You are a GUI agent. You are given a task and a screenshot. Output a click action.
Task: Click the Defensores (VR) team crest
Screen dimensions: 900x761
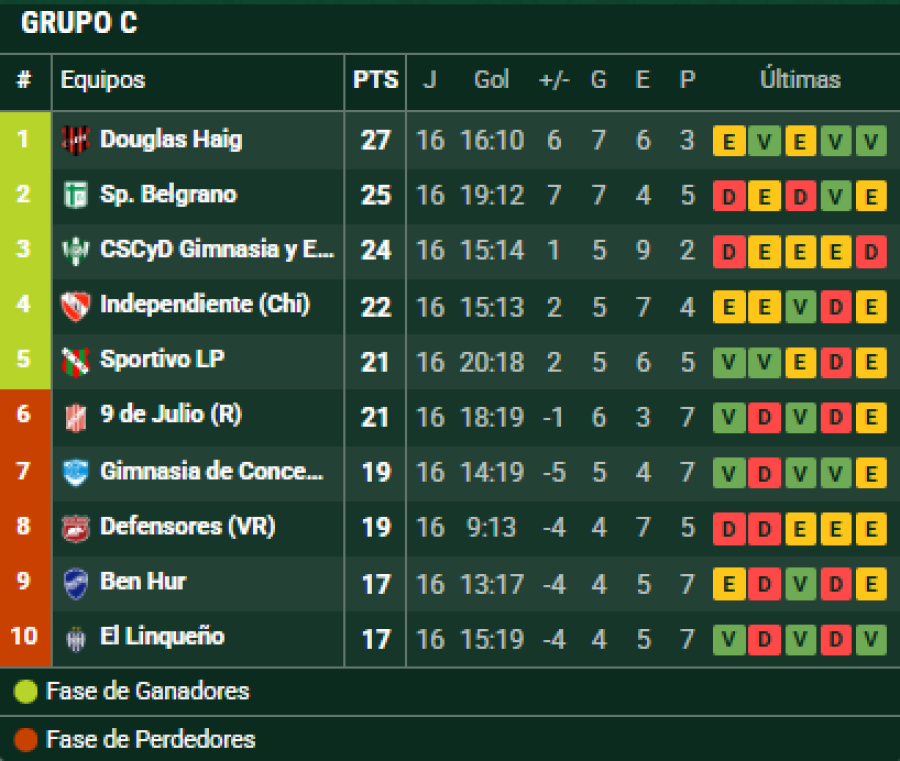point(75,527)
